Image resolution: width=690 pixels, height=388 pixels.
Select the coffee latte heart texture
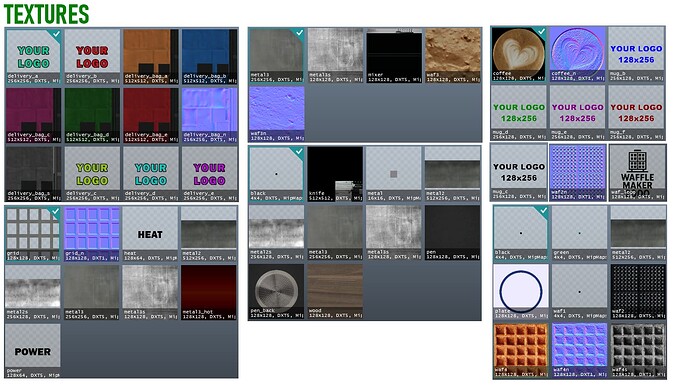point(518,54)
